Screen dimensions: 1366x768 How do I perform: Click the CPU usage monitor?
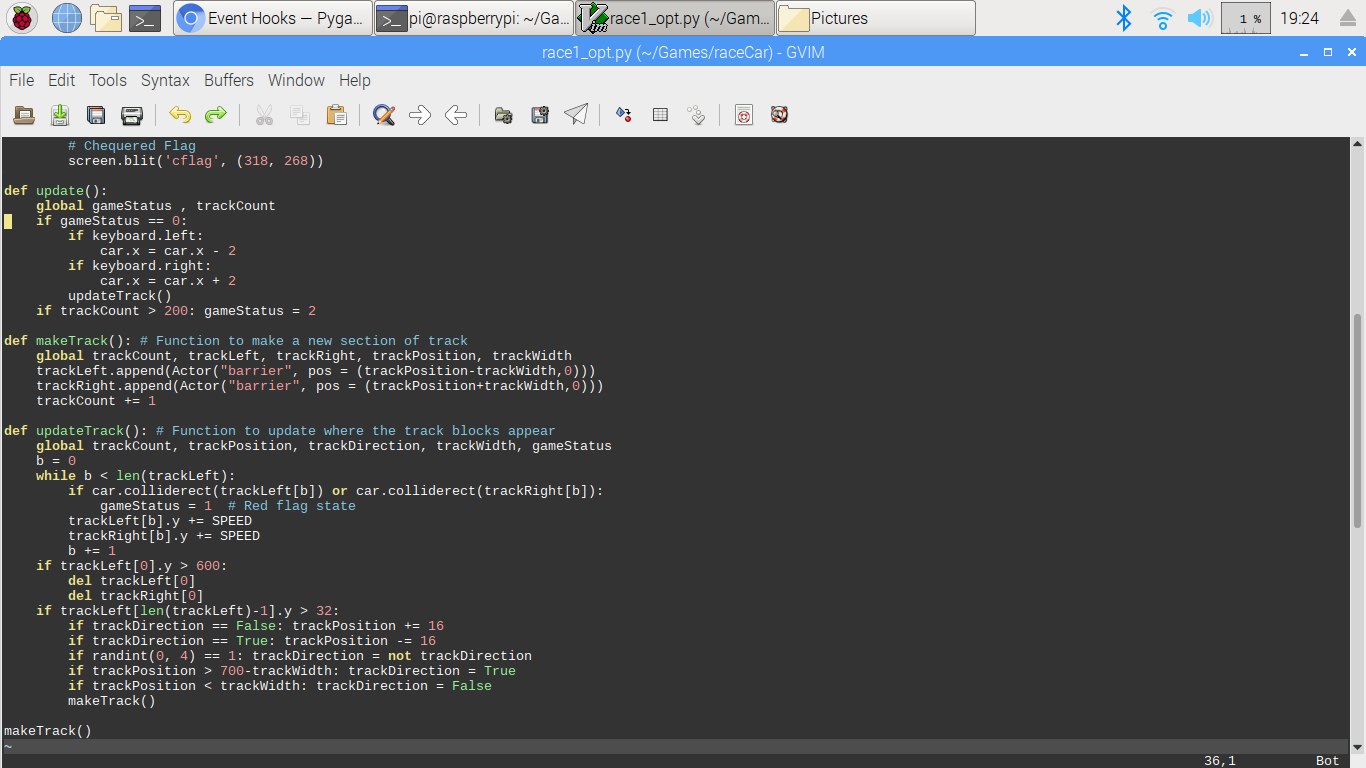coord(1246,18)
